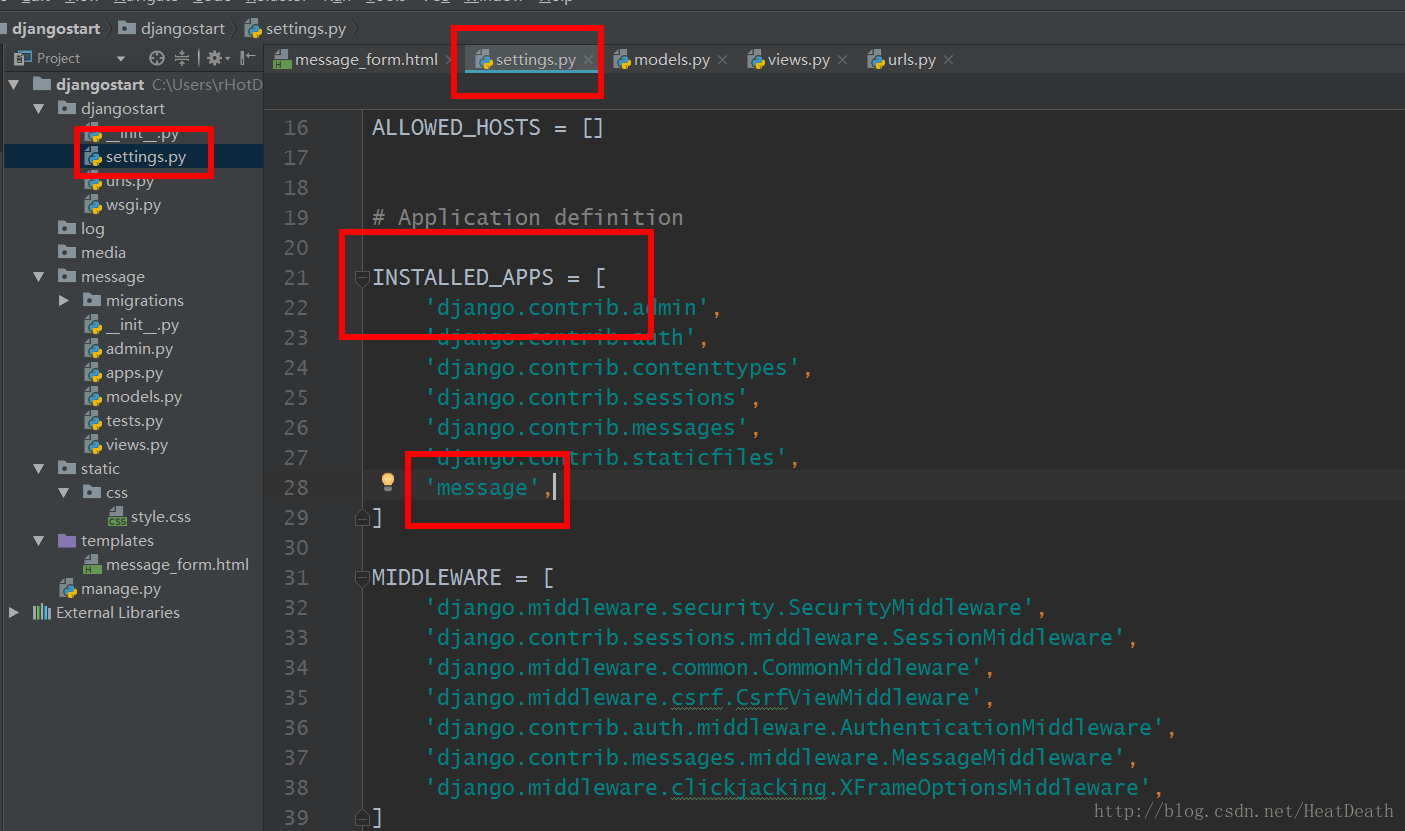Select models.py in the project tree
Image resolution: width=1405 pixels, height=831 pixels.
click(x=133, y=396)
